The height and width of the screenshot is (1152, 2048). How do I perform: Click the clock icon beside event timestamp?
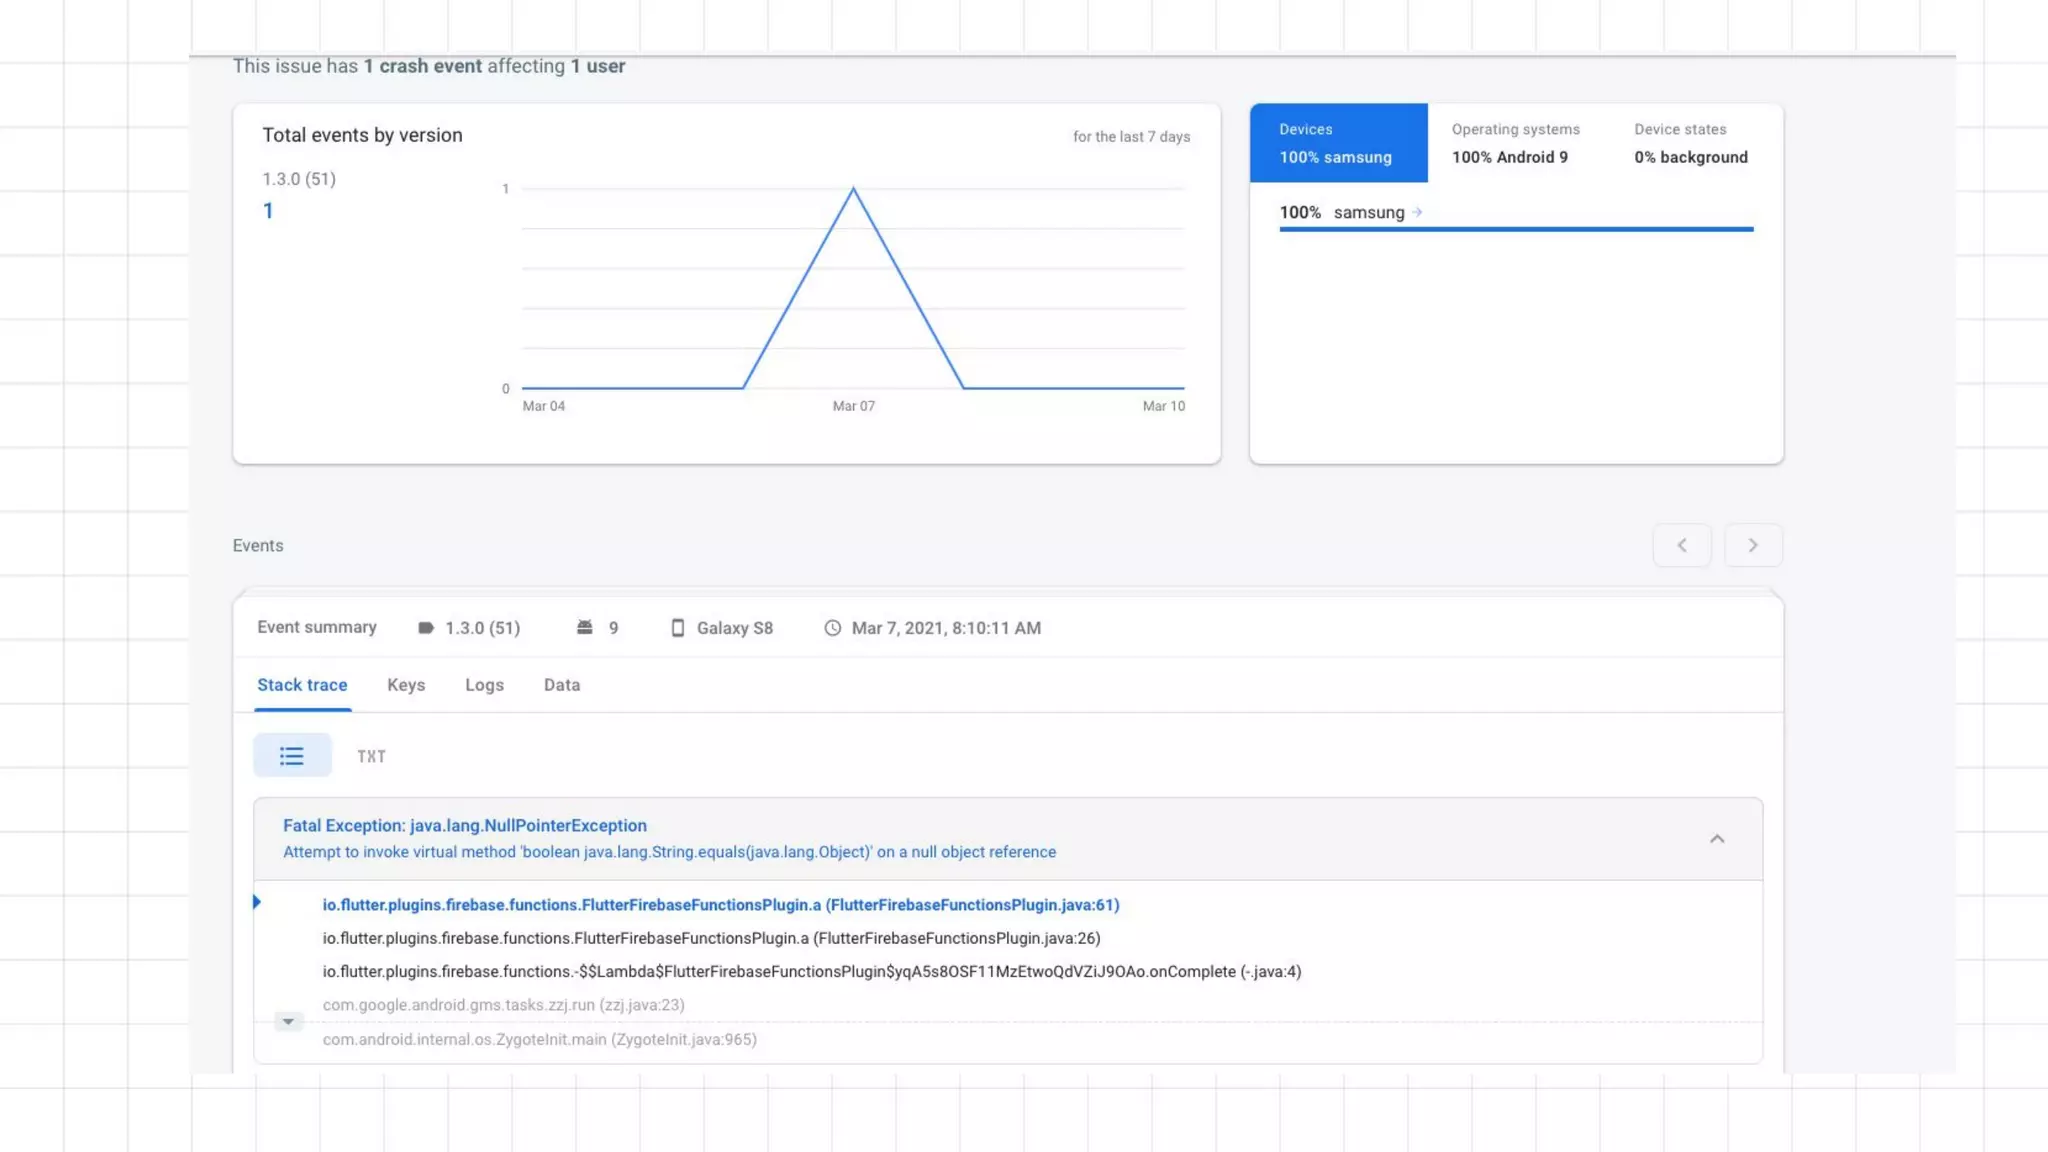[x=832, y=628]
